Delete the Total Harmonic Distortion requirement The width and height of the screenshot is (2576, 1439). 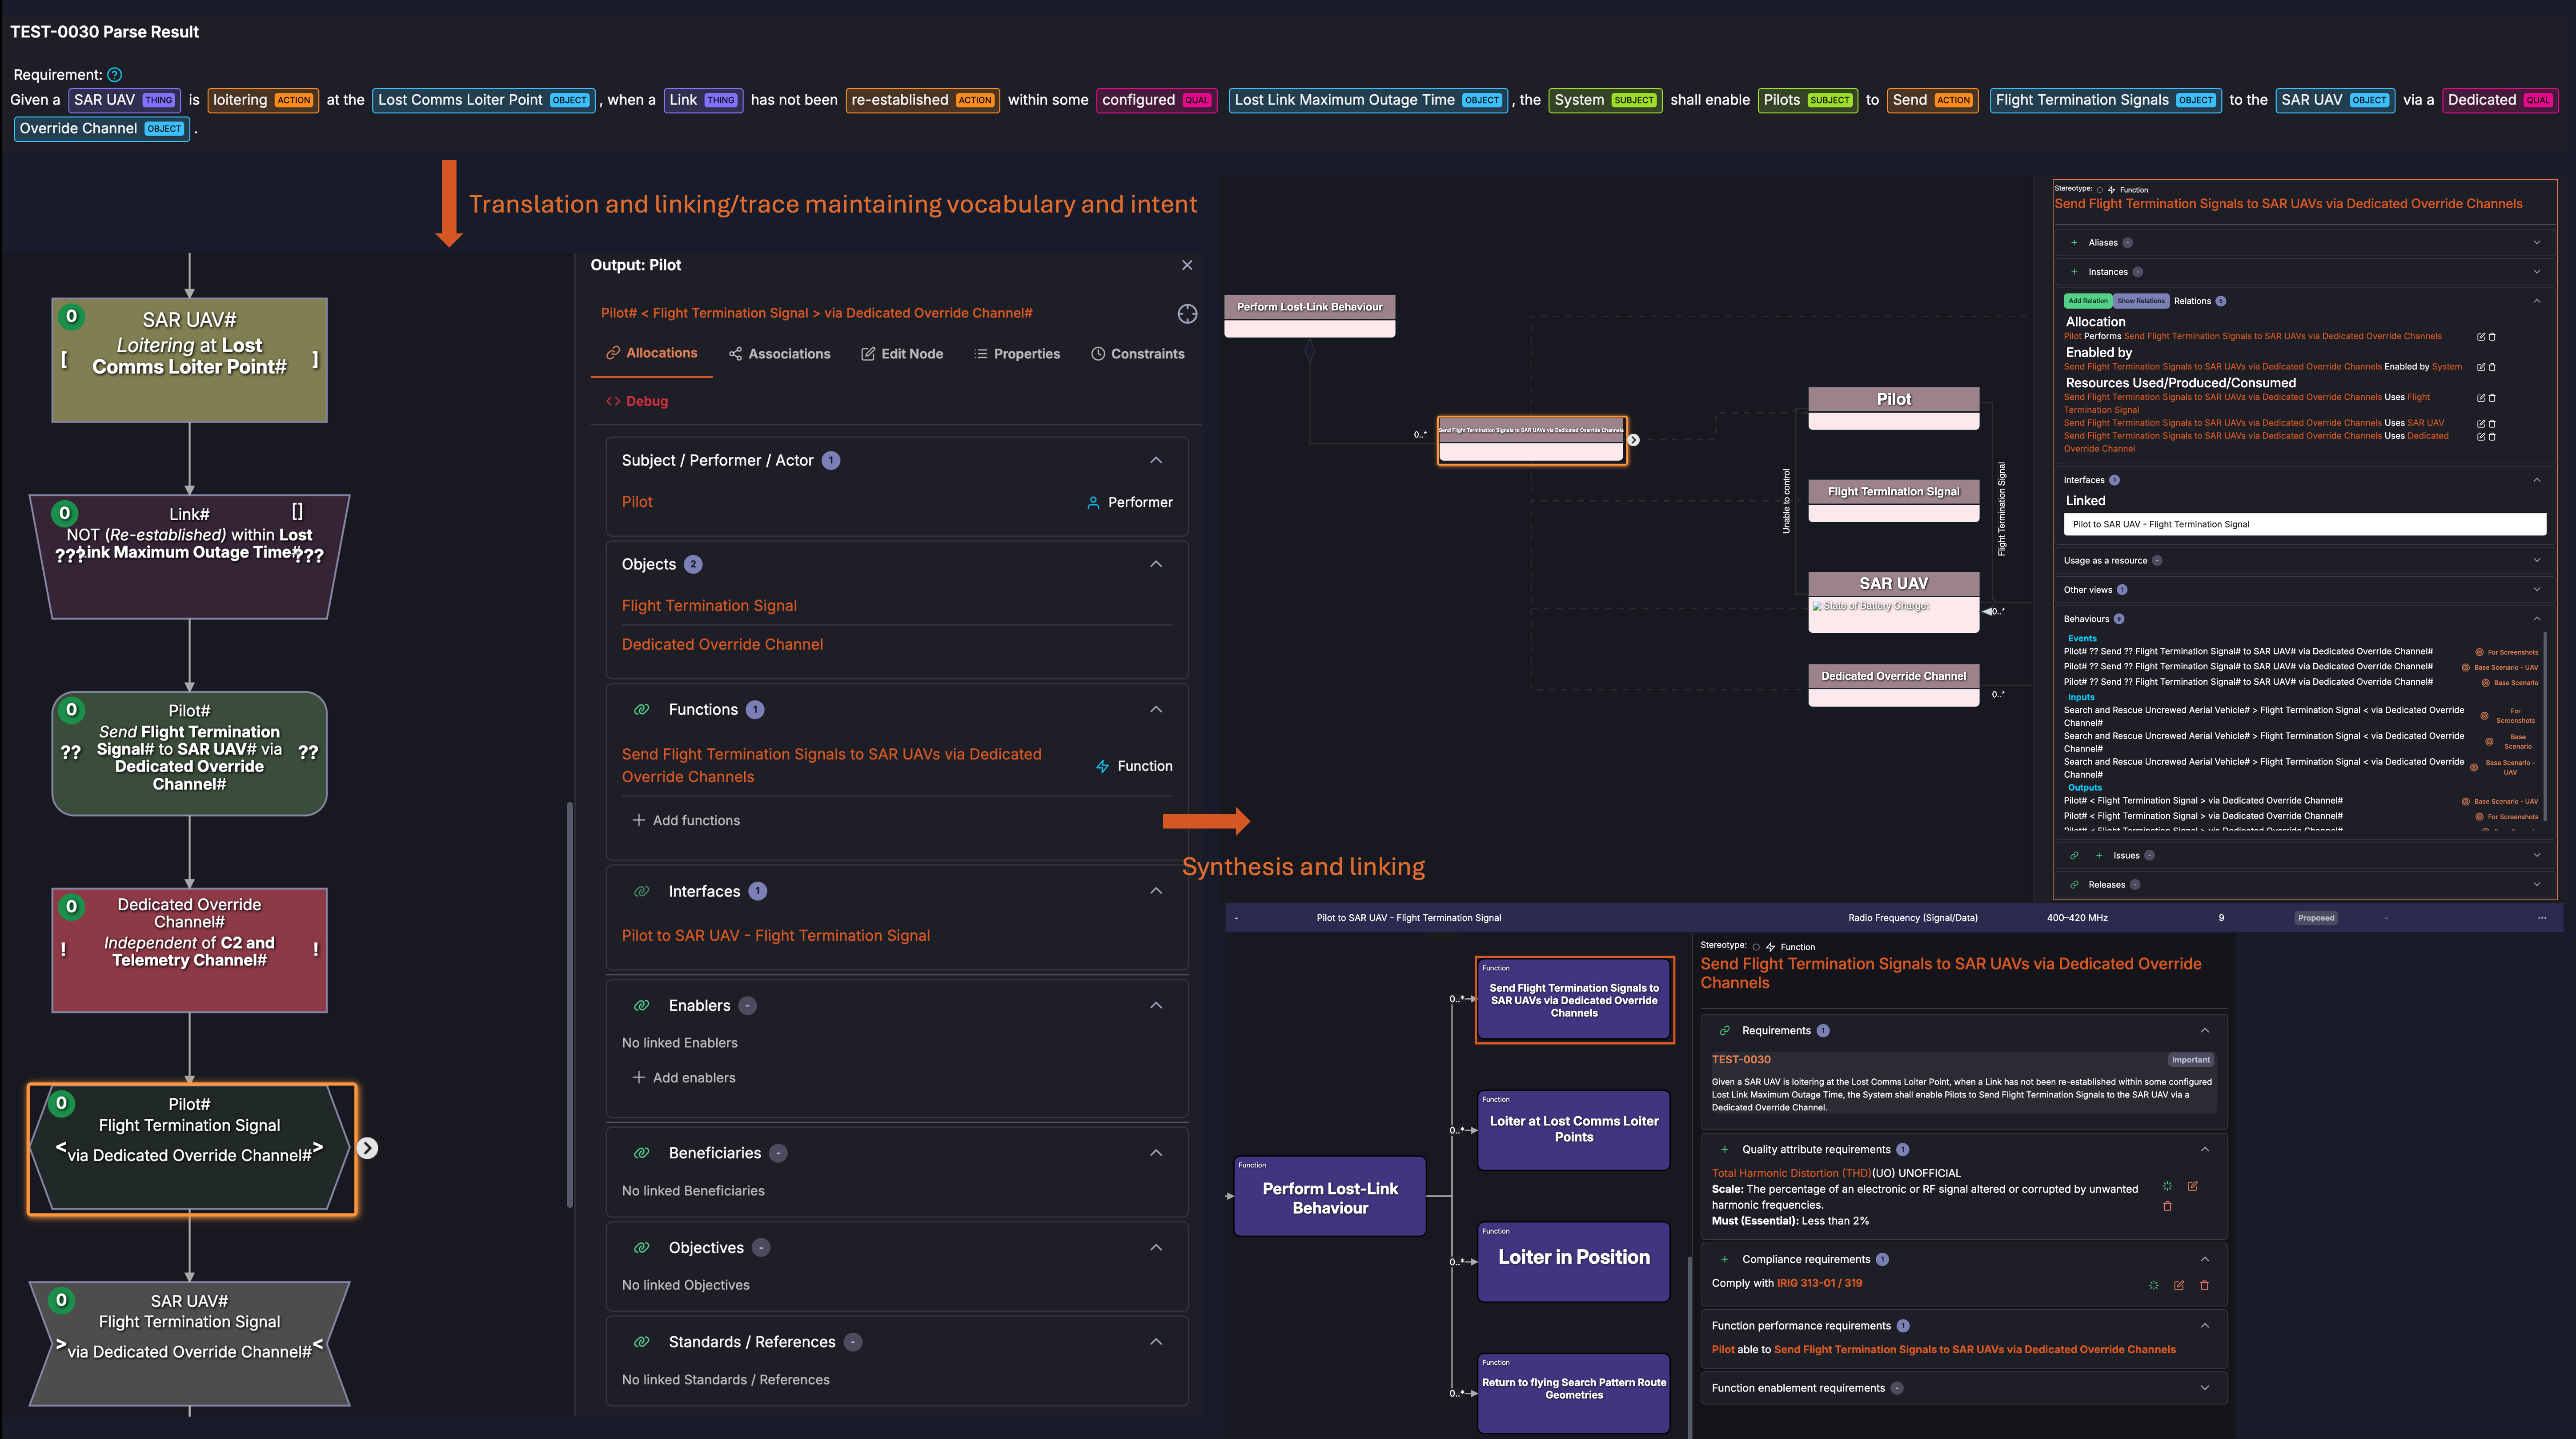[x=2167, y=1207]
